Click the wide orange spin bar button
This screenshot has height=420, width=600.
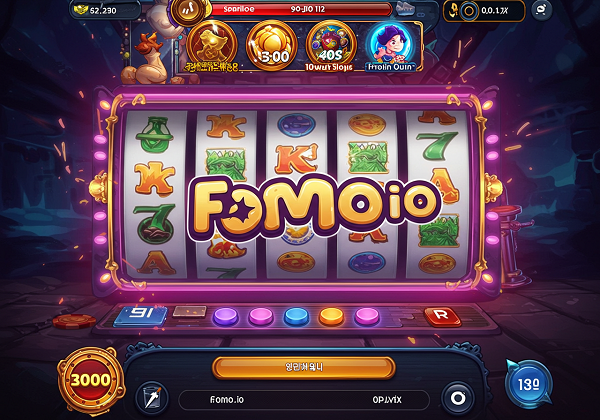(x=304, y=368)
